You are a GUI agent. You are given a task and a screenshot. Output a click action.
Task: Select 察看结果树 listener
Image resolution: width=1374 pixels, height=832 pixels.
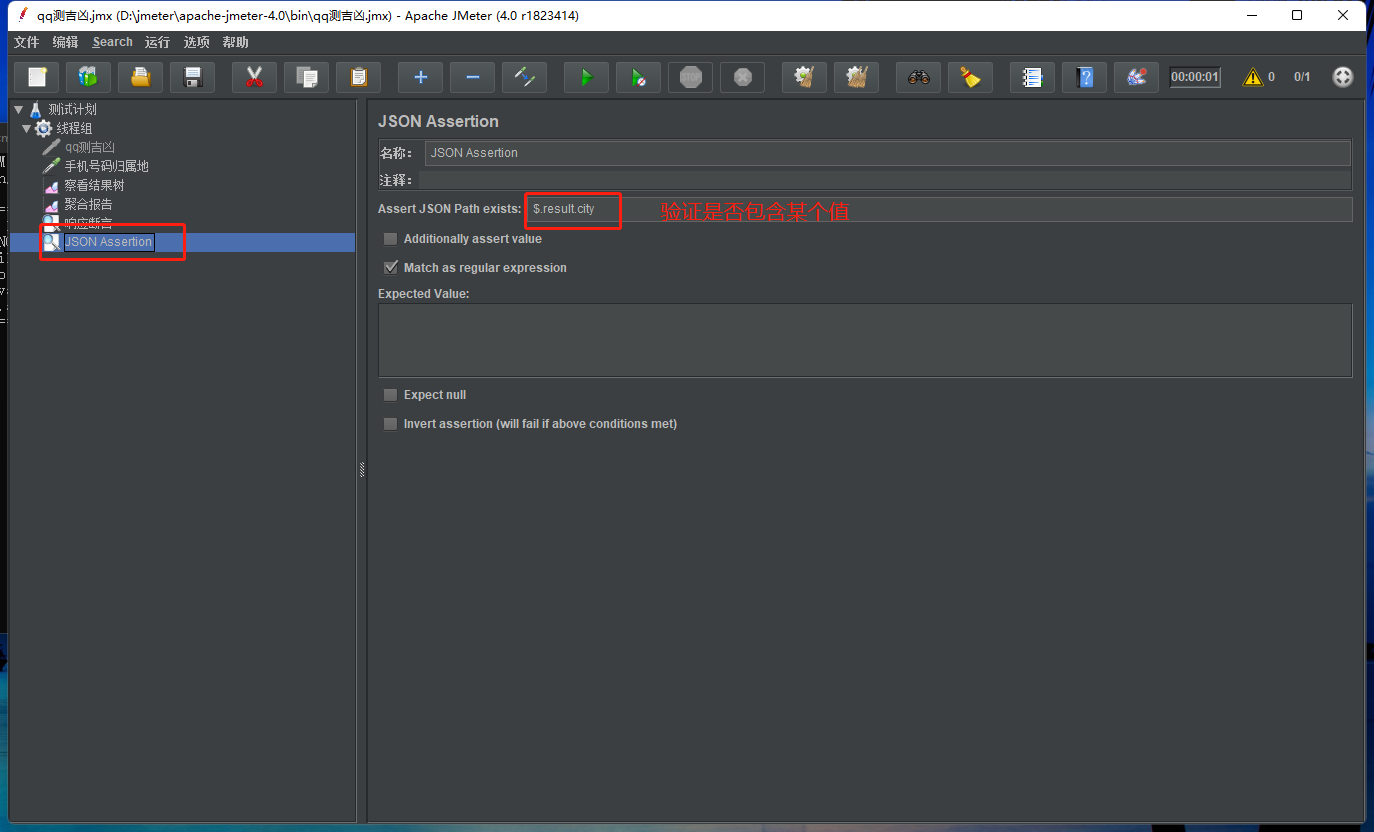coord(94,185)
